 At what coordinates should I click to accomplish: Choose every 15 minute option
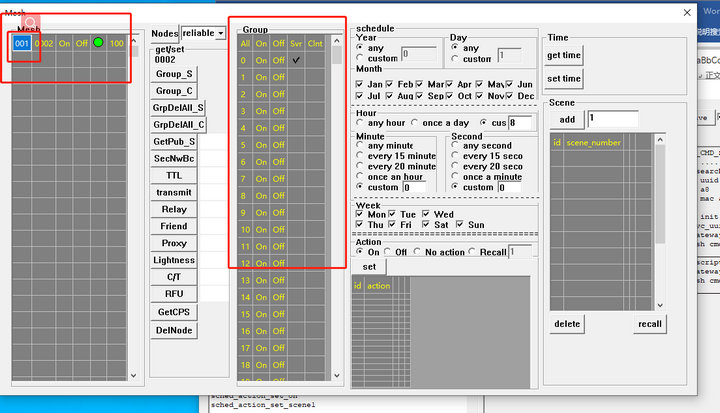pyautogui.click(x=361, y=157)
